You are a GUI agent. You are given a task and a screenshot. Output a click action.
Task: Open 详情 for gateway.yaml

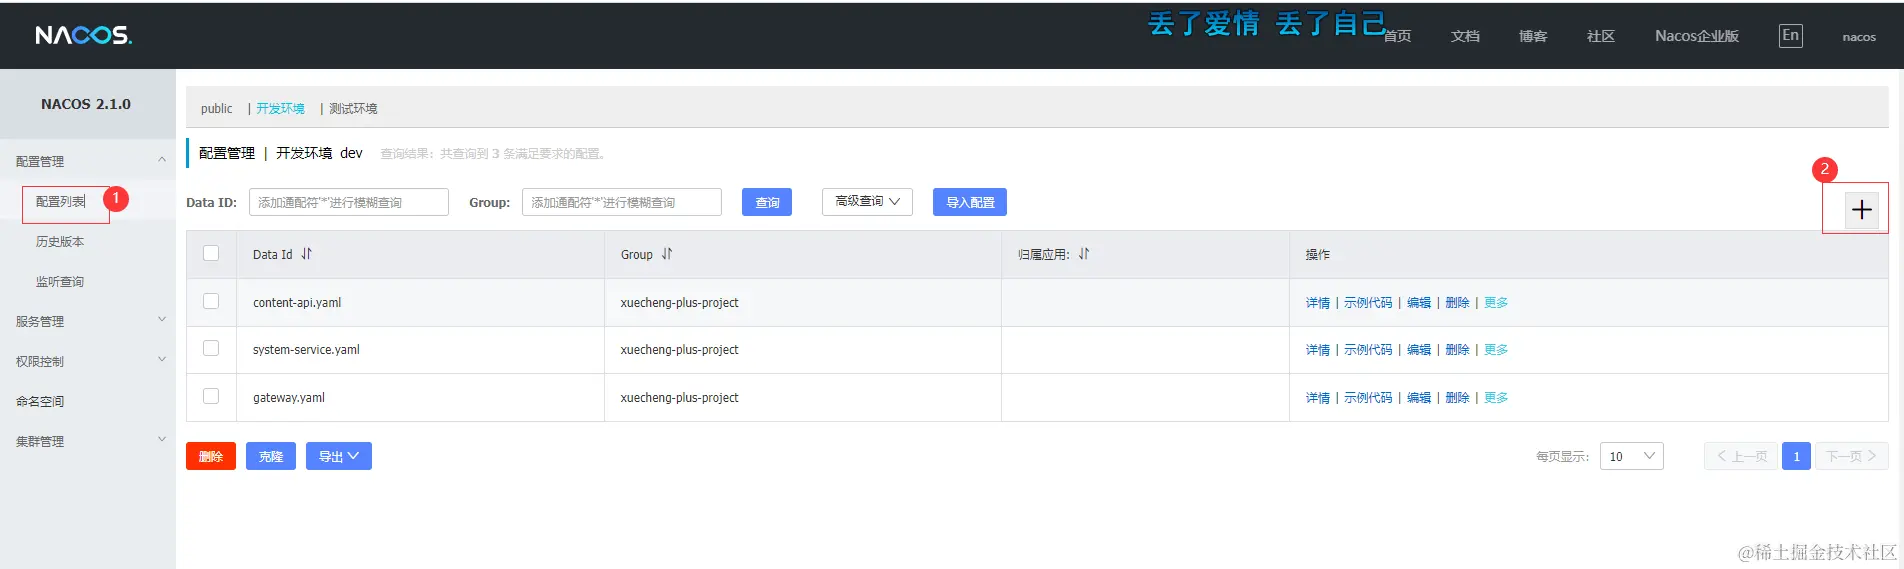pyautogui.click(x=1318, y=398)
